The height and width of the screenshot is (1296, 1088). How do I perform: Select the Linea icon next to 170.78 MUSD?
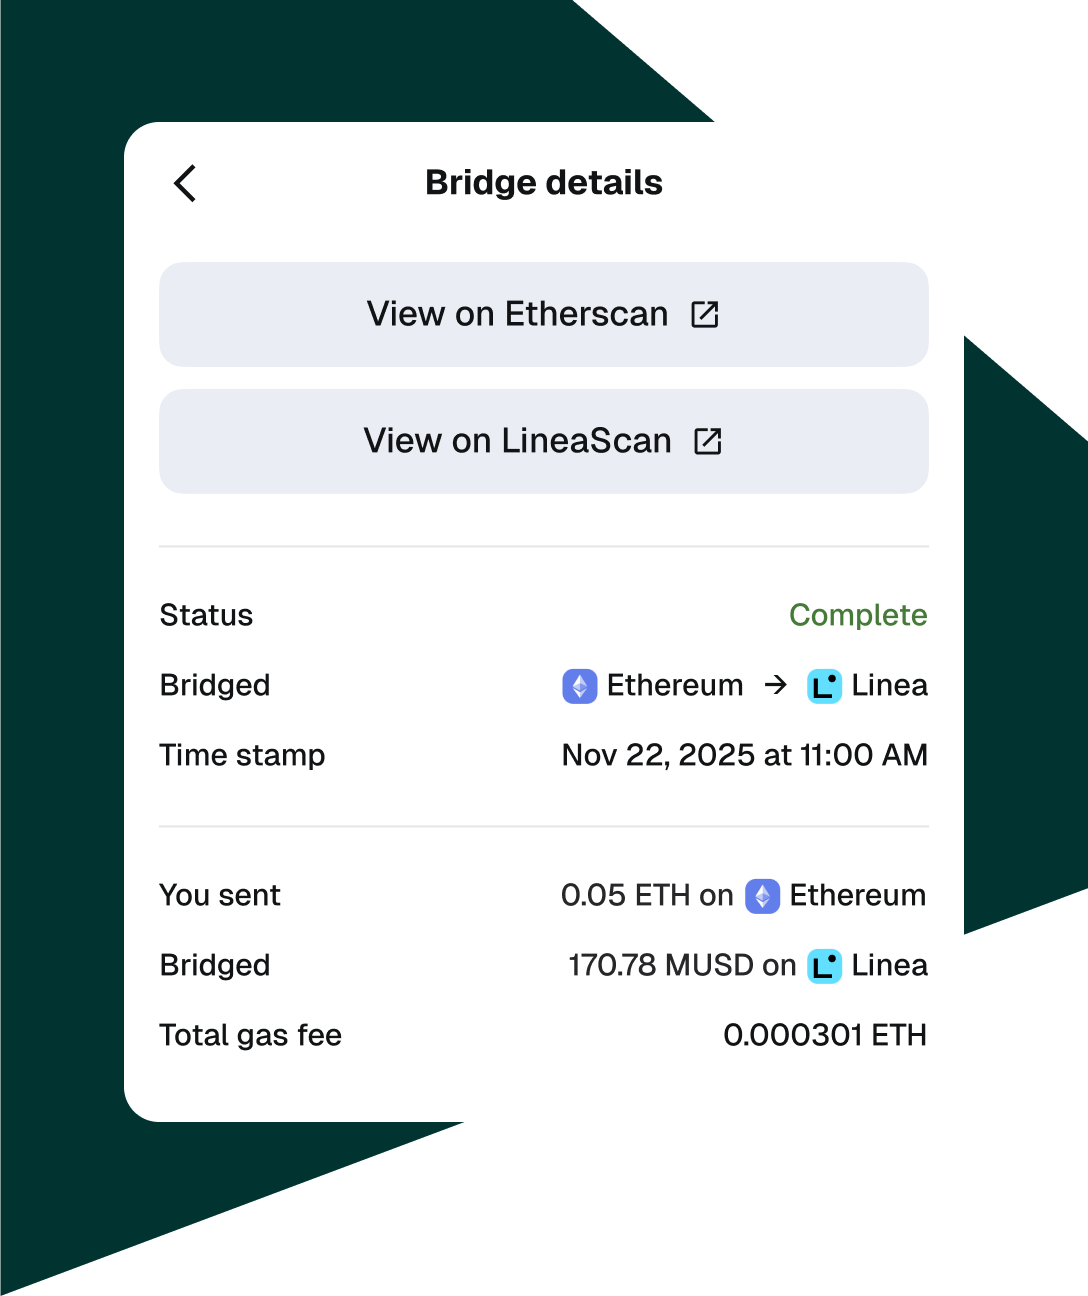[x=824, y=966]
